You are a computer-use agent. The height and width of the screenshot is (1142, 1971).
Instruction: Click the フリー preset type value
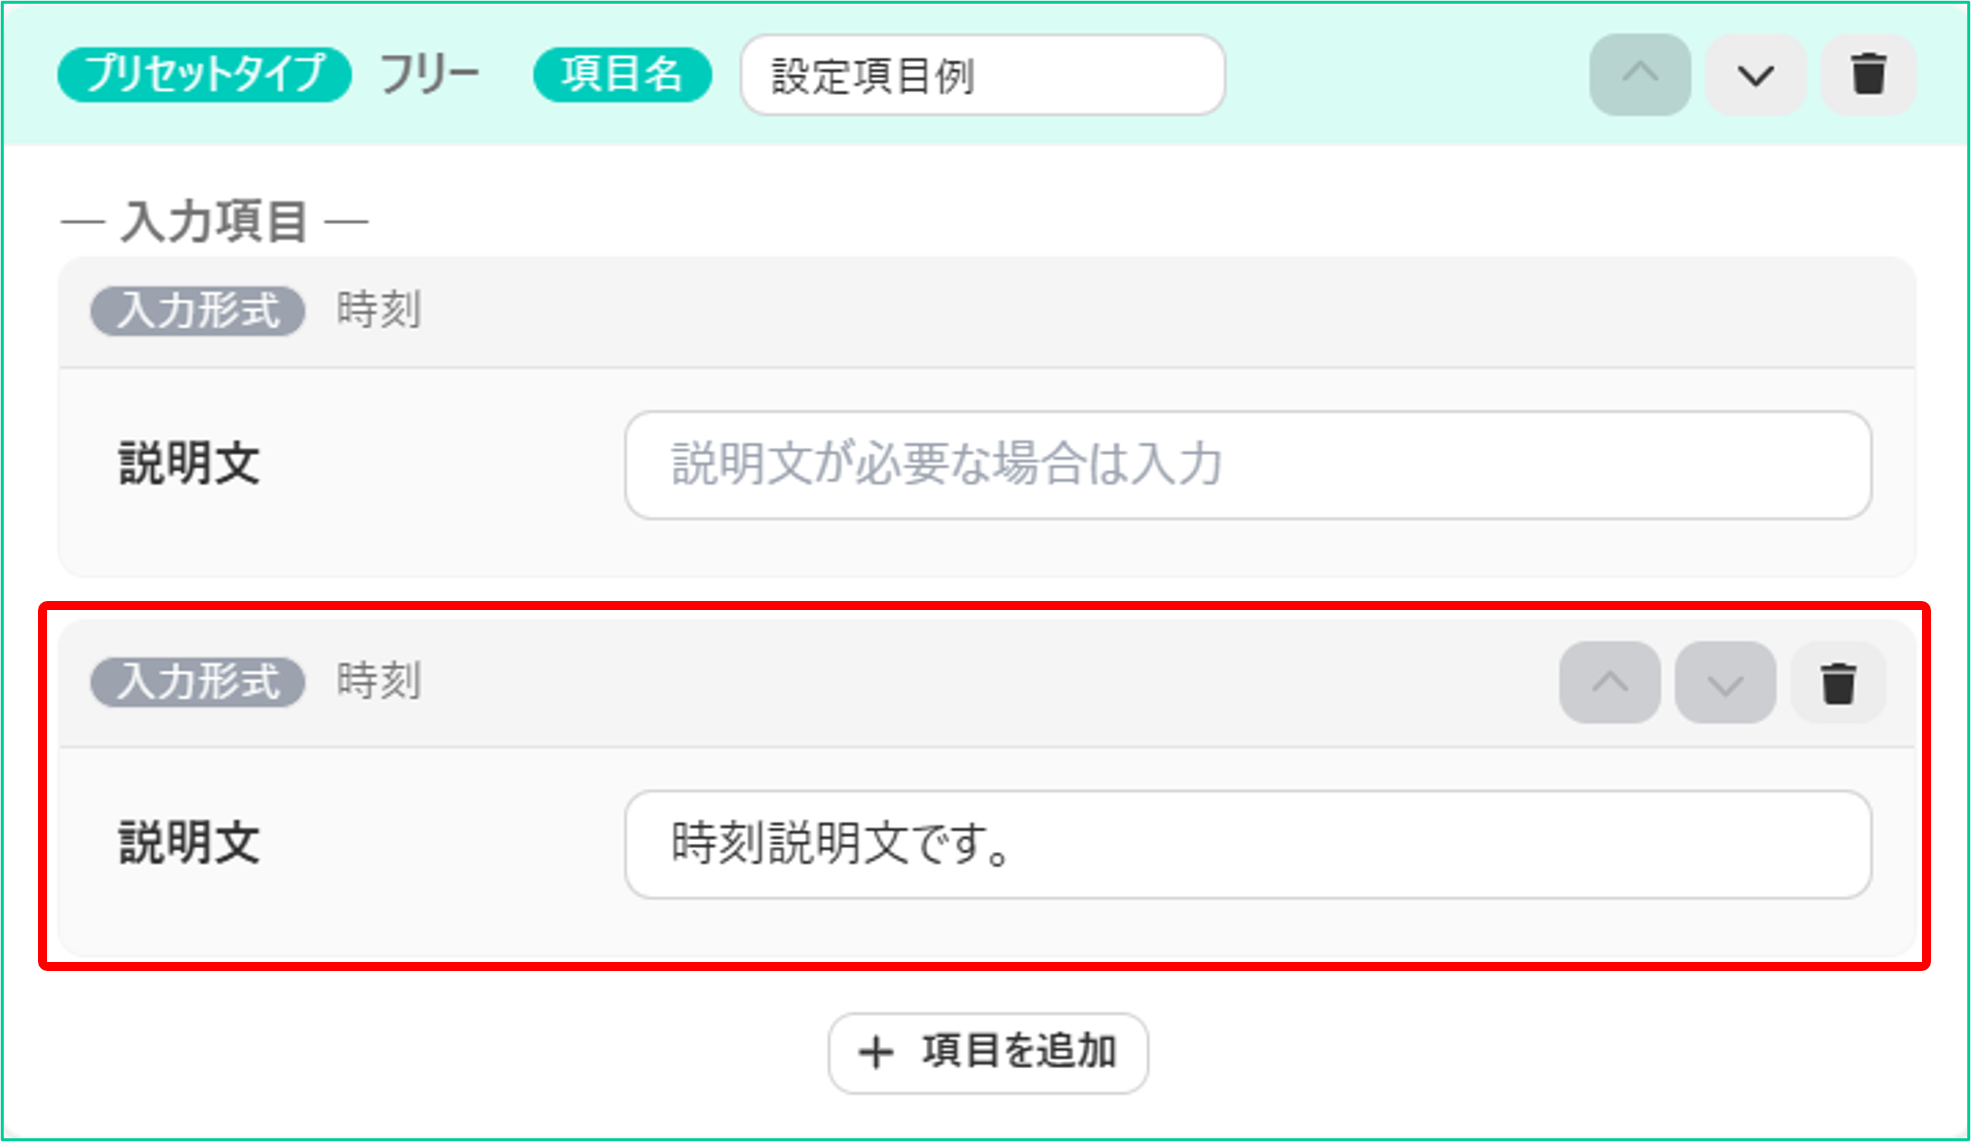[x=430, y=75]
